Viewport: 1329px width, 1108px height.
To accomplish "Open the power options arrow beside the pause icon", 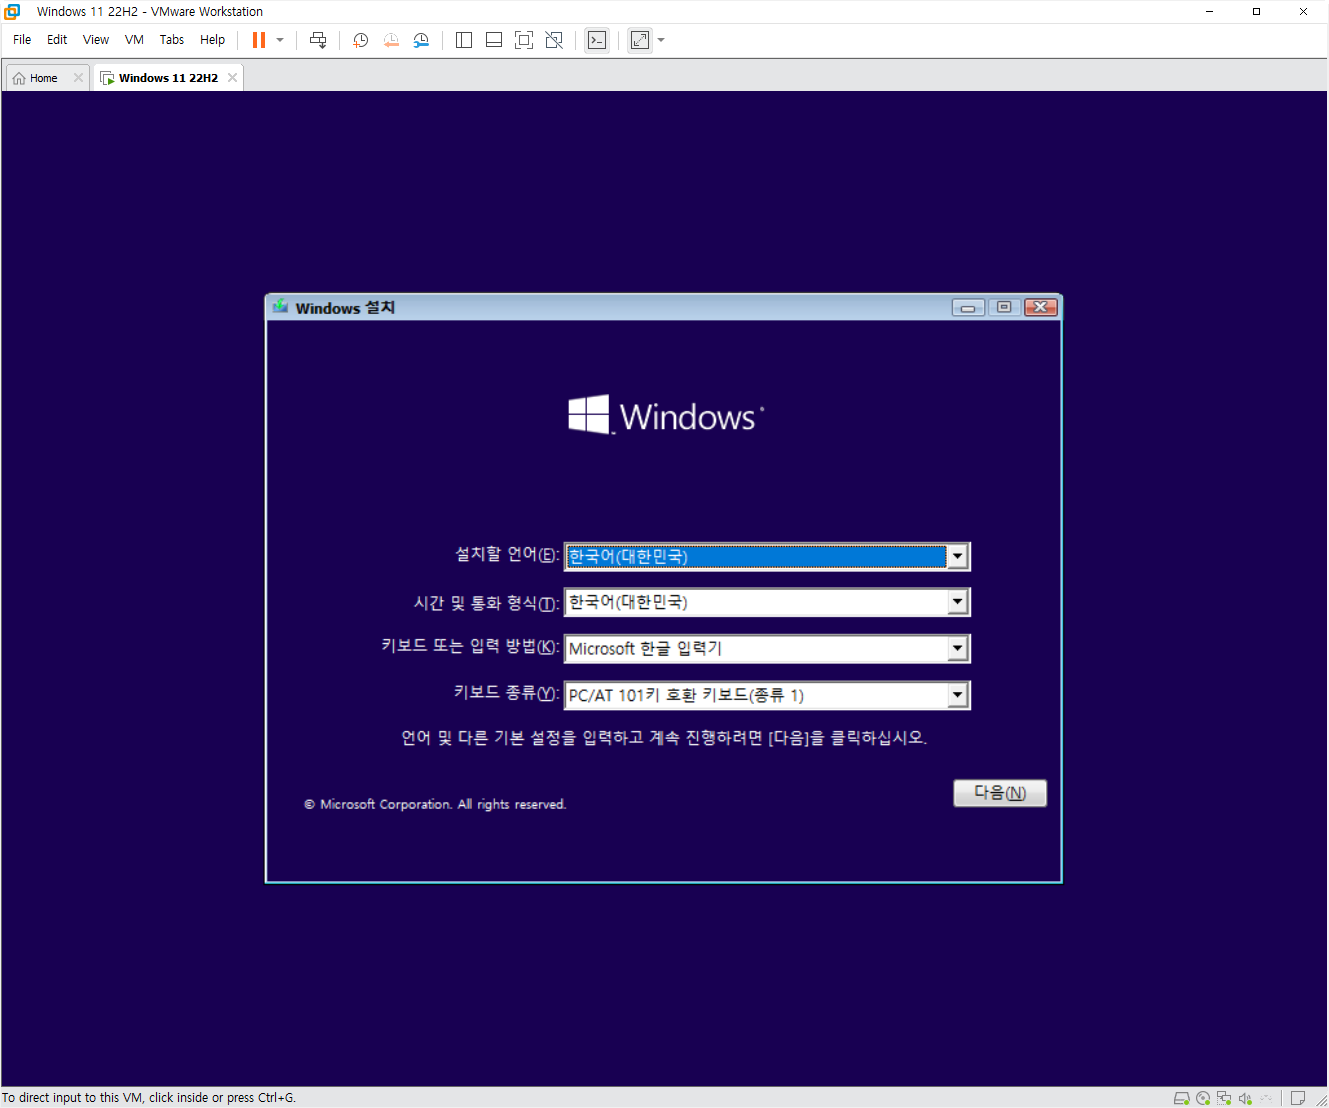I will (280, 40).
